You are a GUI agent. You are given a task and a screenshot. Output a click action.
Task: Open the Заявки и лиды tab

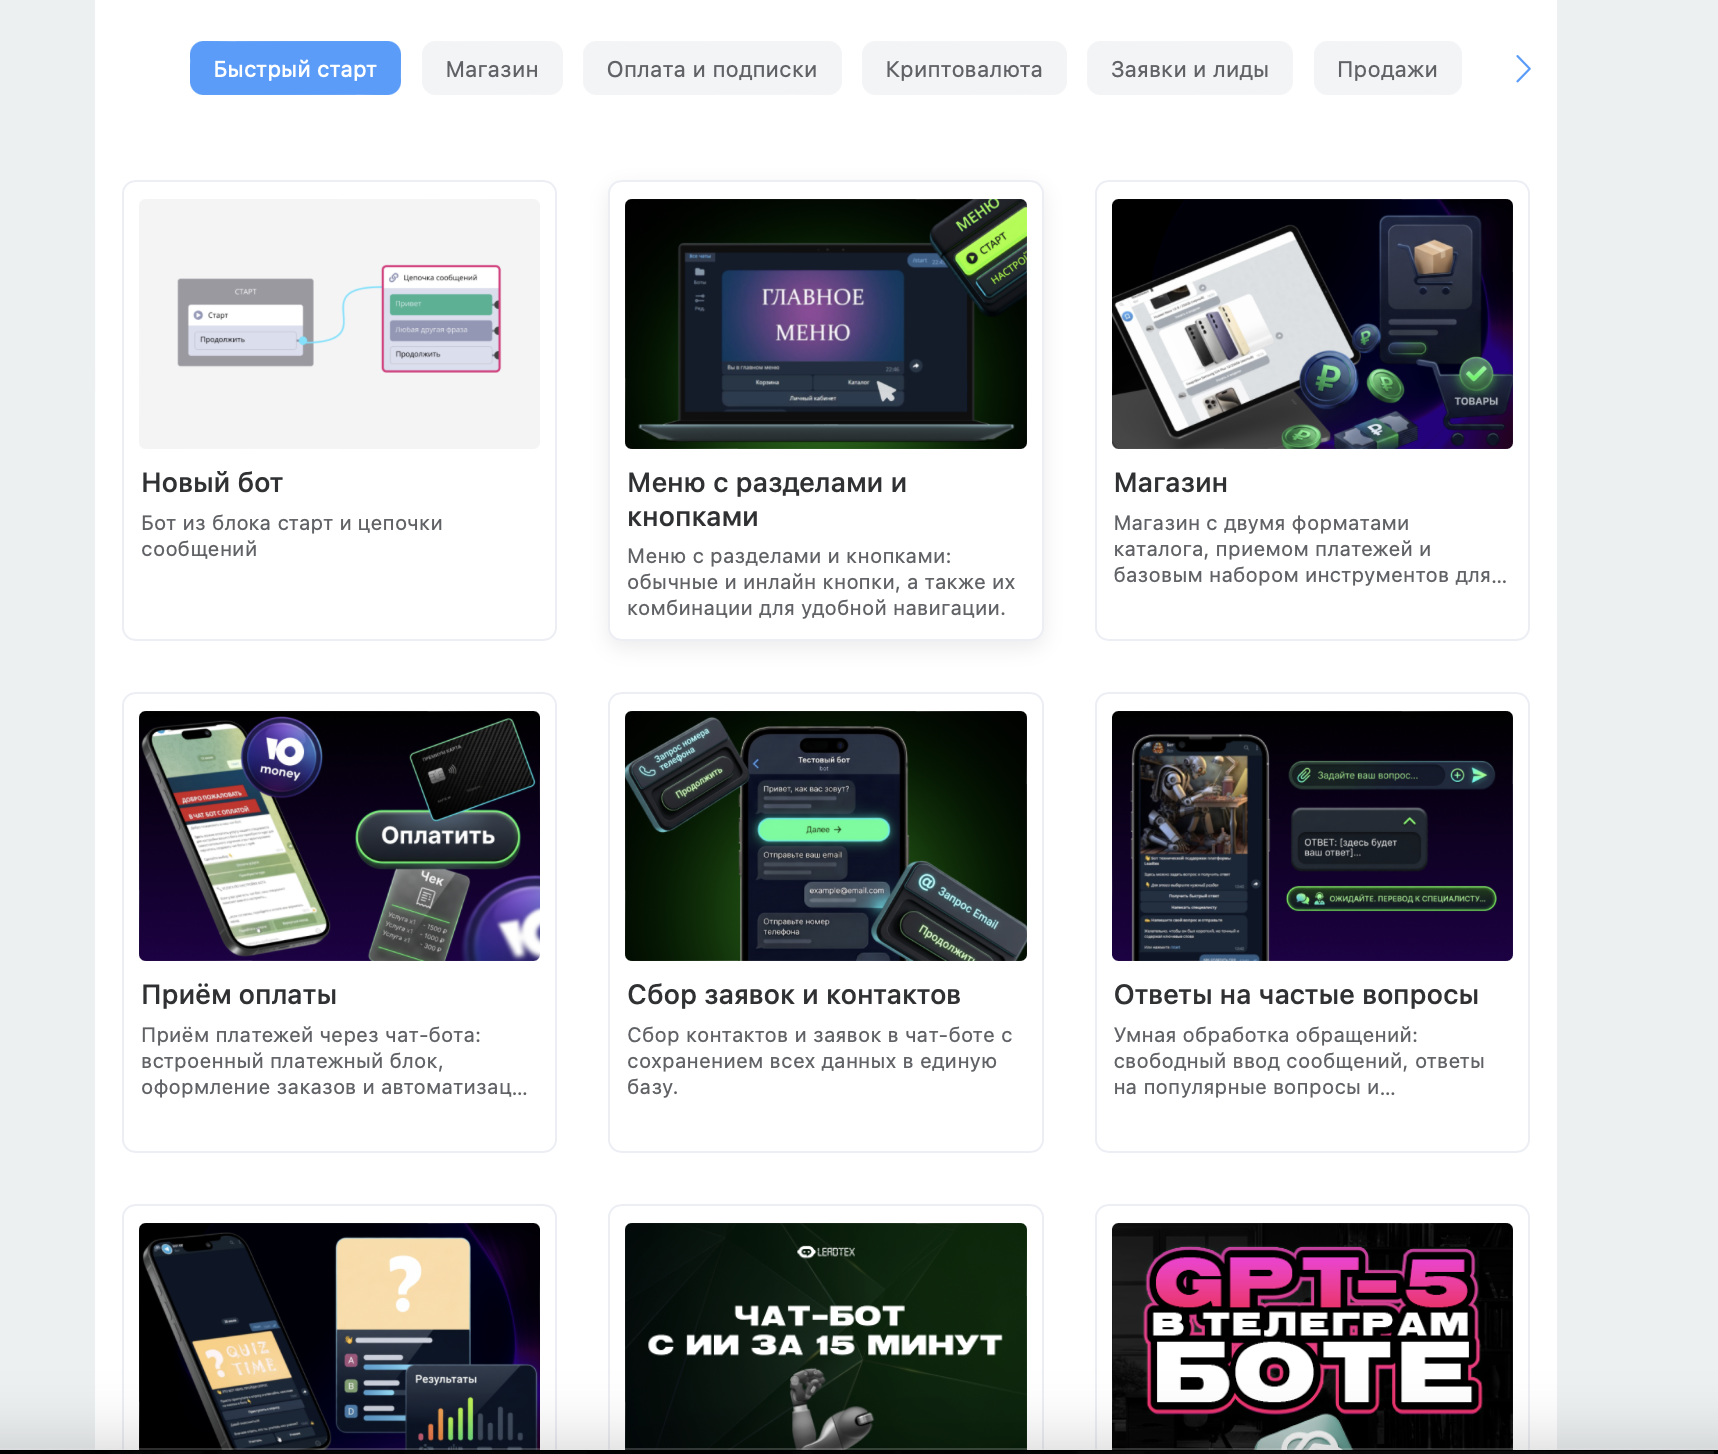click(1190, 68)
